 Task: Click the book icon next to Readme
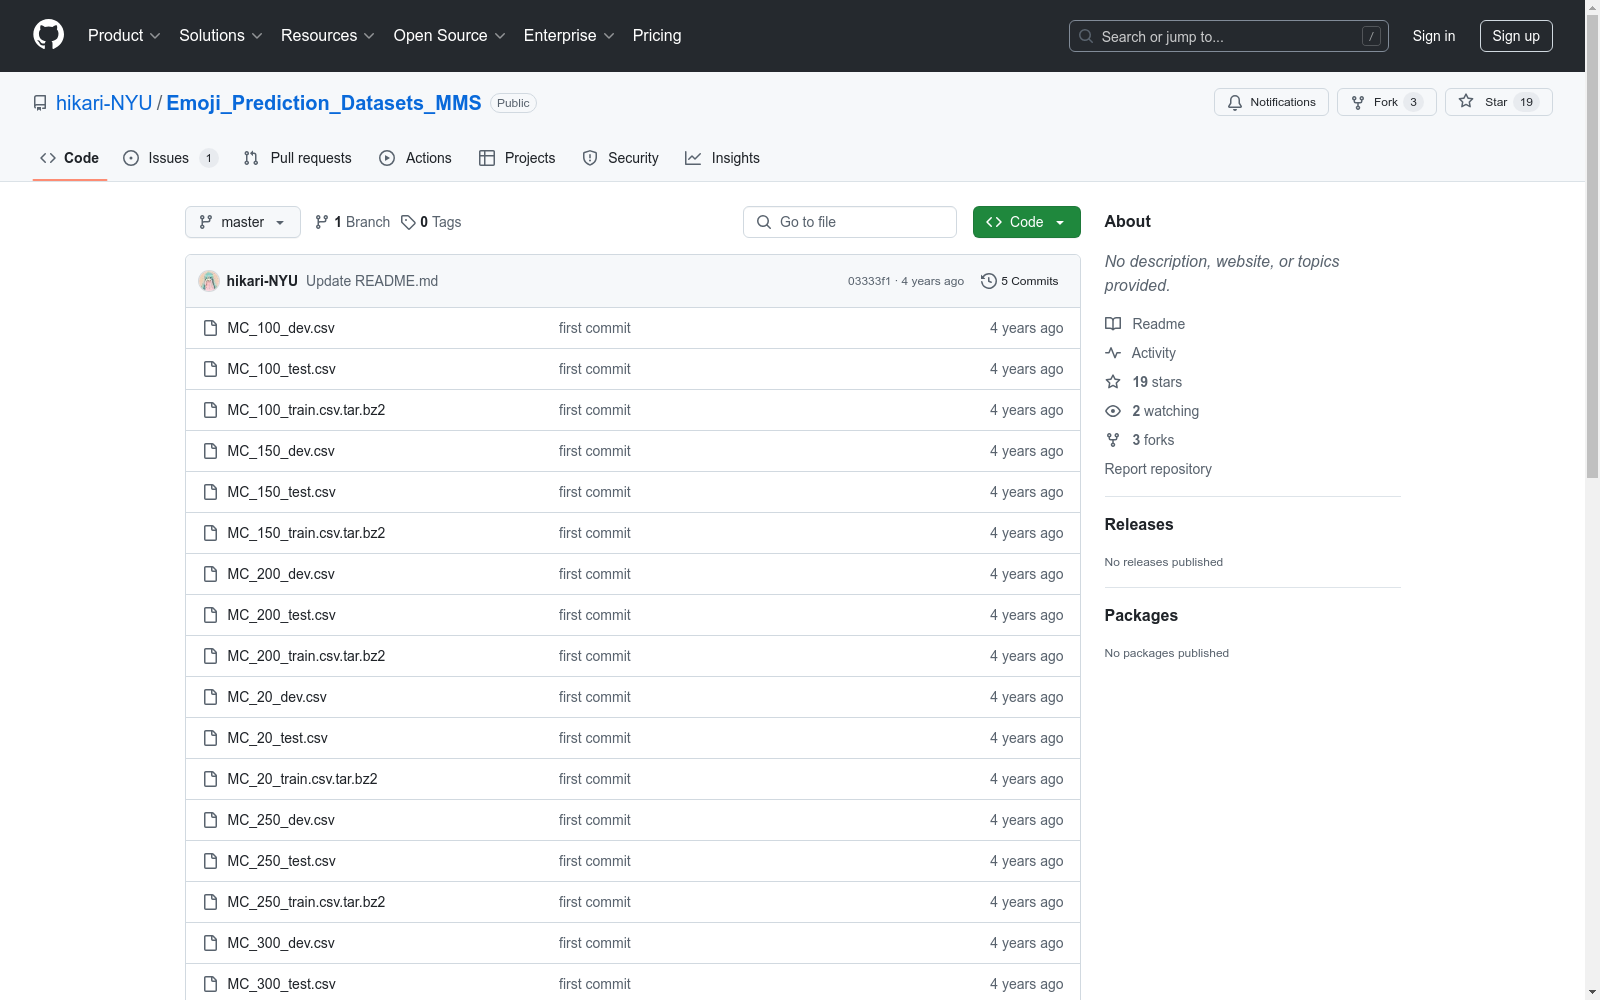(x=1113, y=324)
